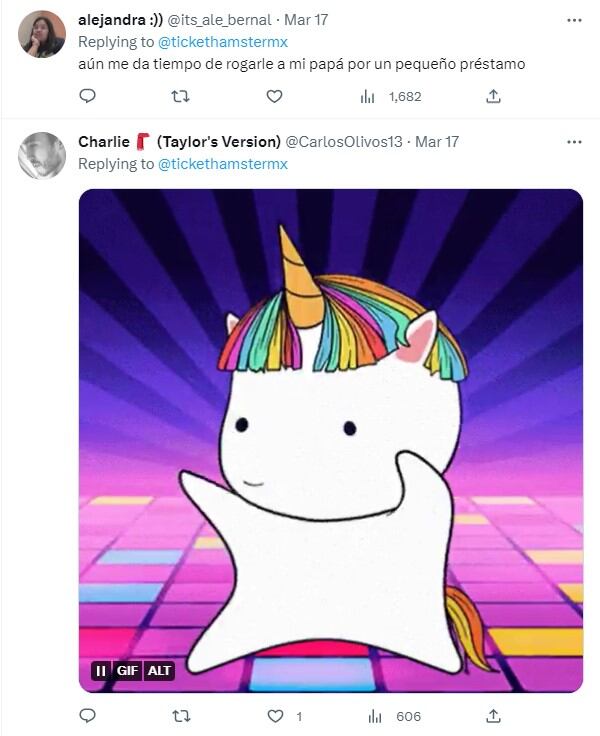Open @tickethamstermx link in Charlie's reply

pos(223,164)
